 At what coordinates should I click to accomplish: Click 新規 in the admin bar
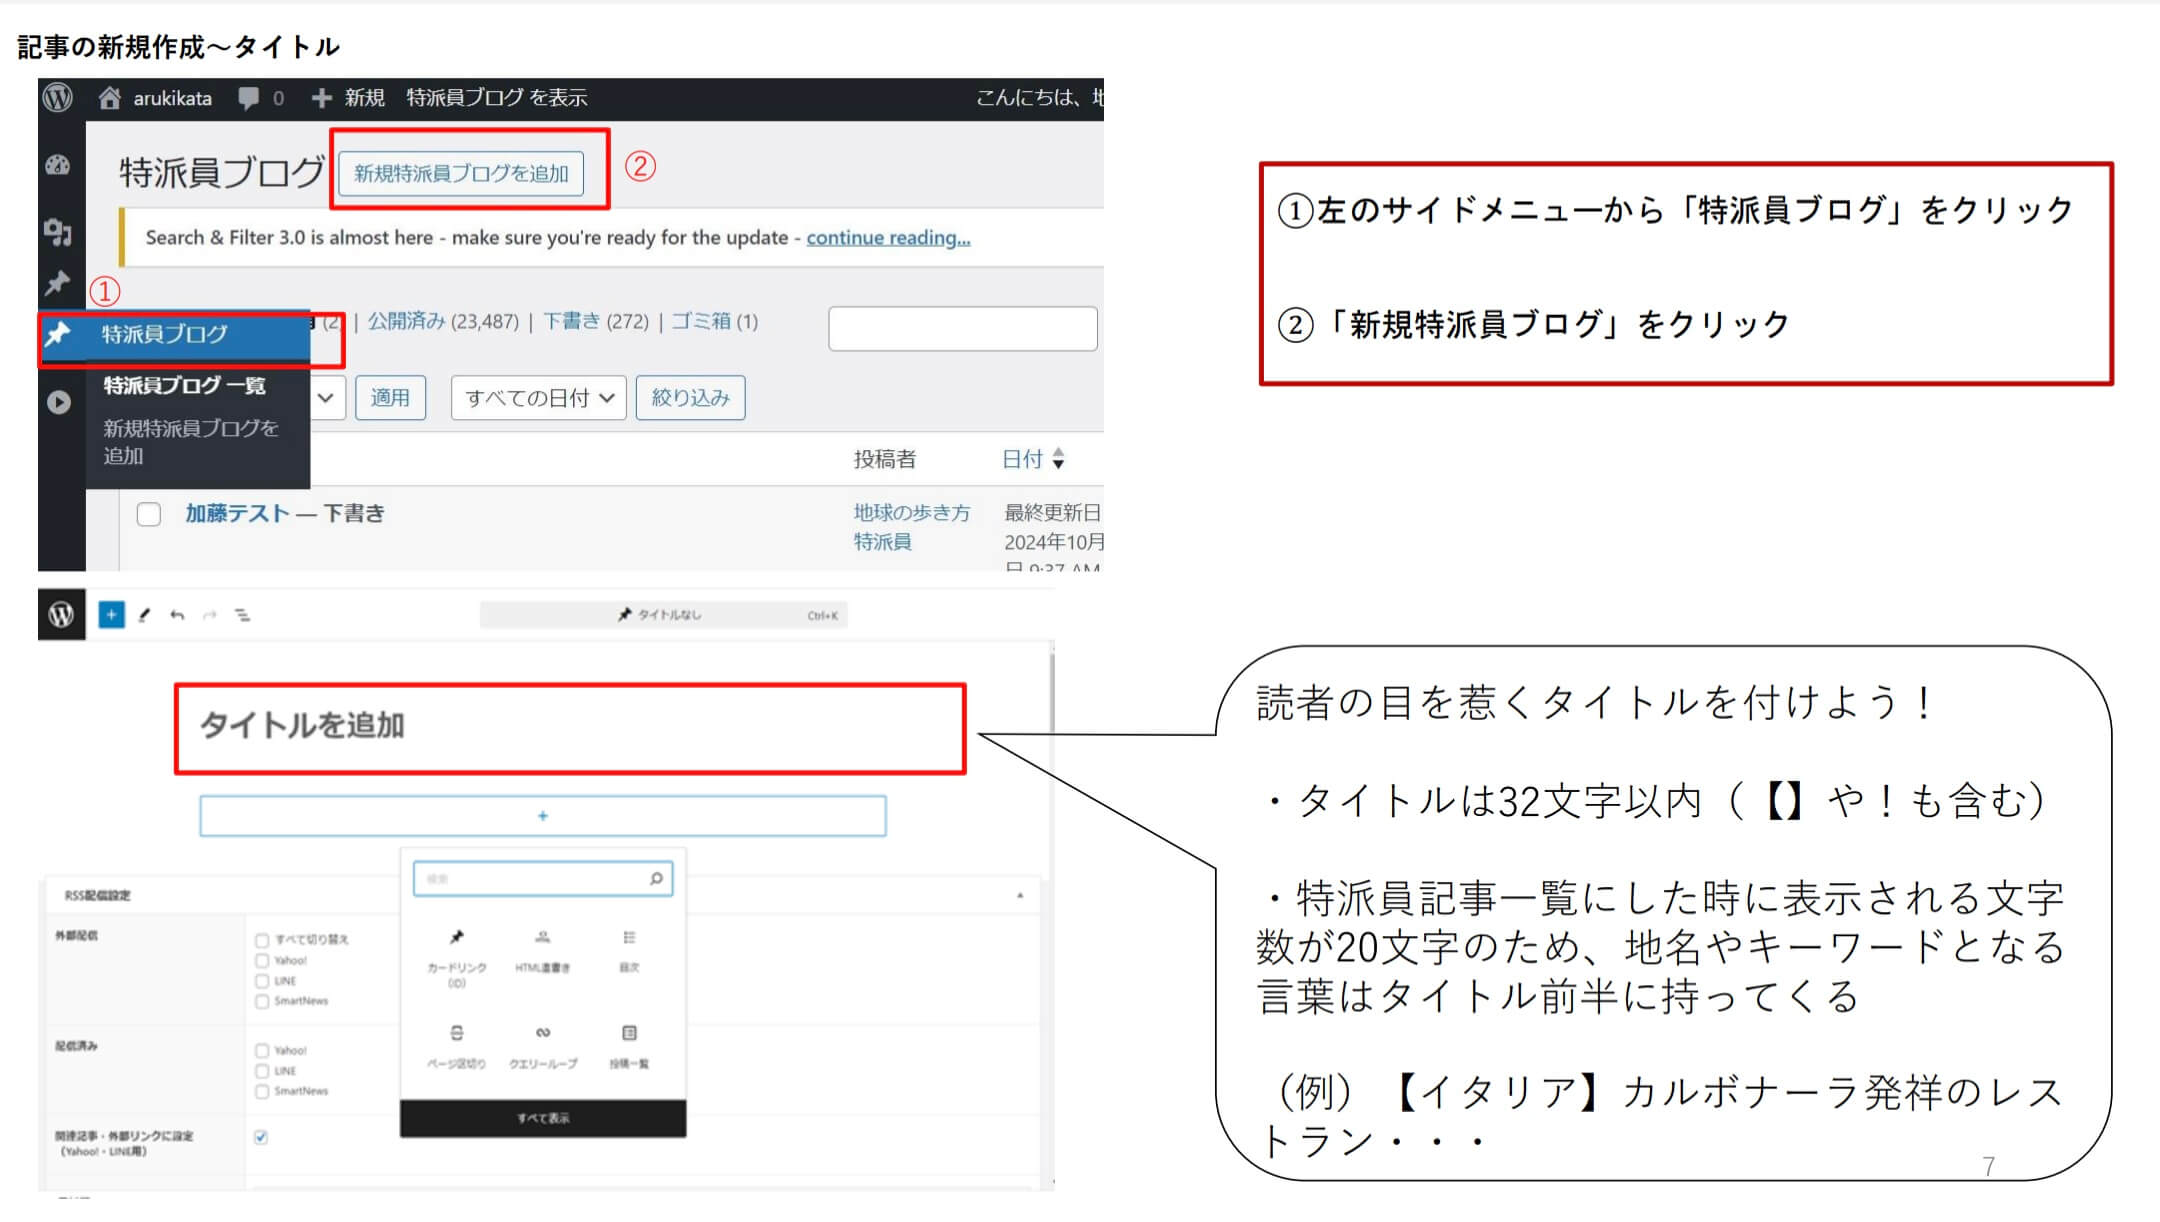pos(364,98)
